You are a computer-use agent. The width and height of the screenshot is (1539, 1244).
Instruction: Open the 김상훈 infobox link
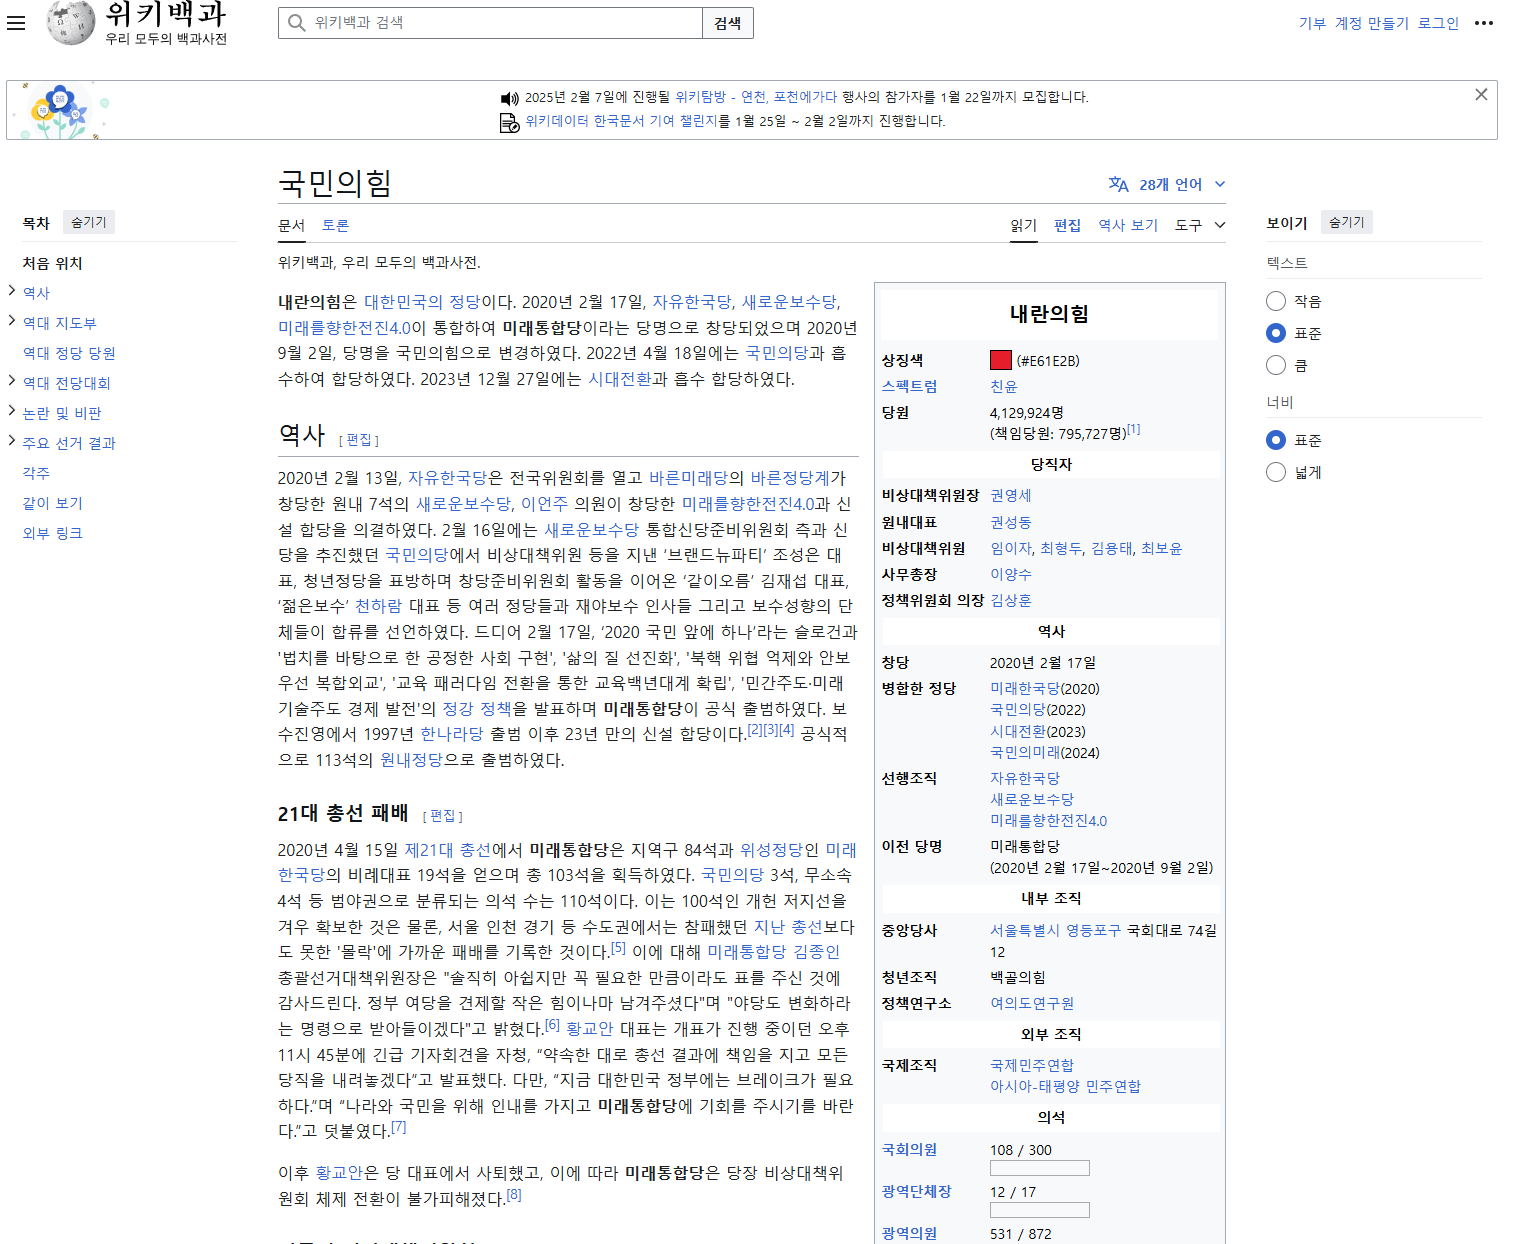coord(1011,600)
